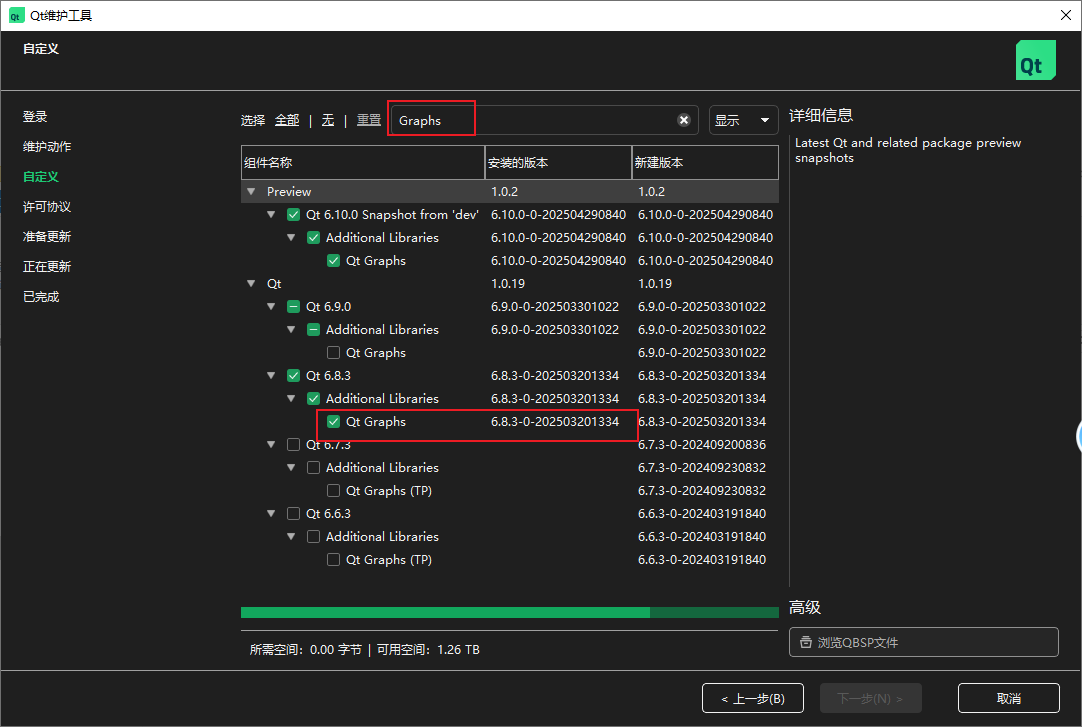Click the green progress bar
The image size is (1082, 727).
(x=445, y=612)
